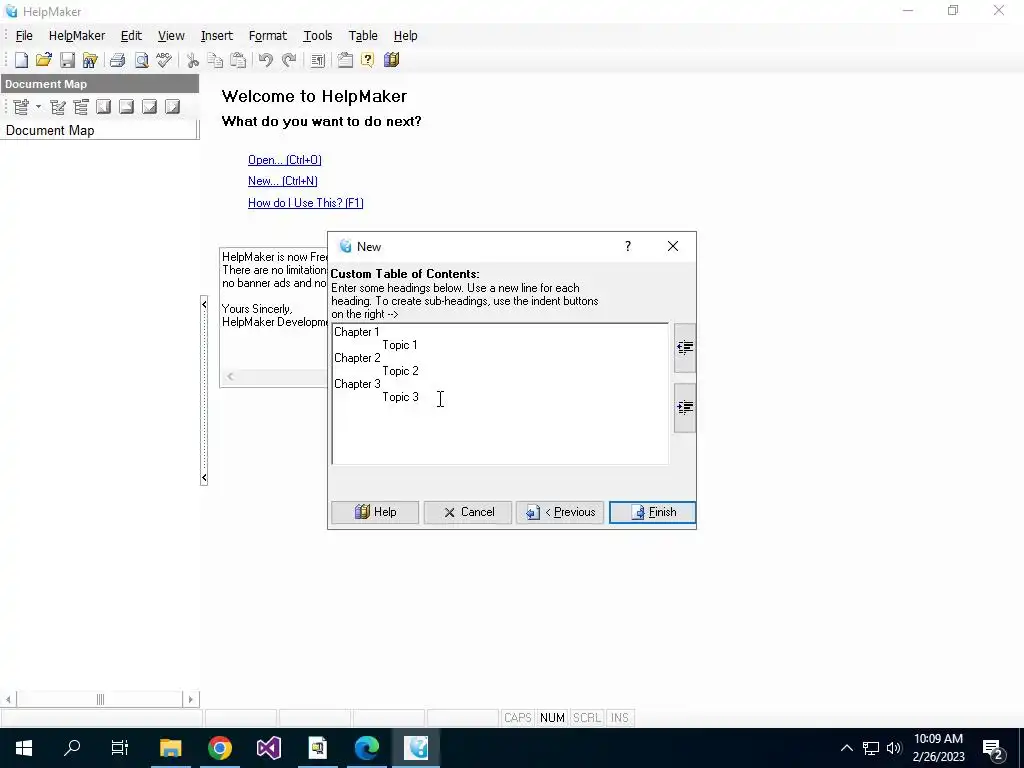The width and height of the screenshot is (1024, 768).
Task: Open the taskbar search icon
Action: click(x=72, y=748)
